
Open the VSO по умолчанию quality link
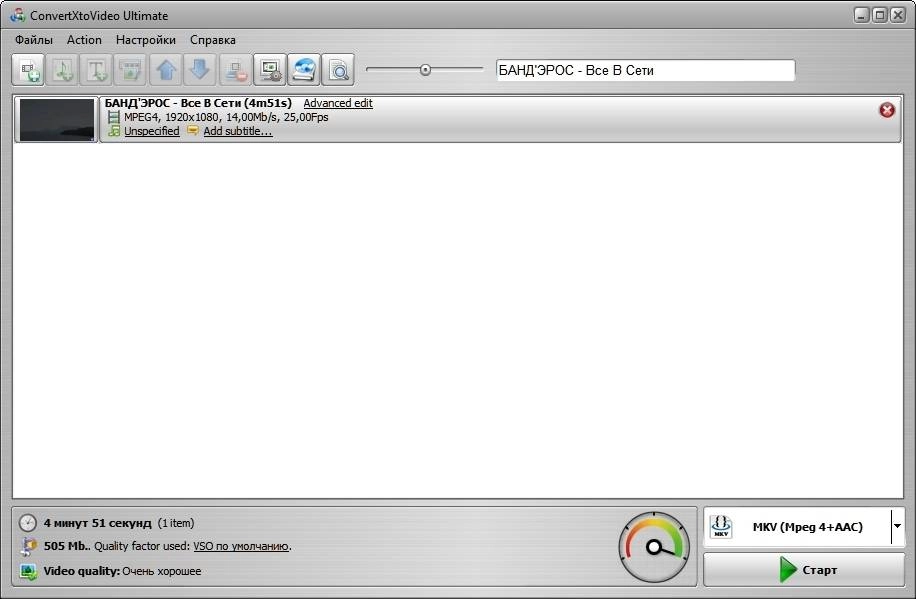[x=241, y=546]
